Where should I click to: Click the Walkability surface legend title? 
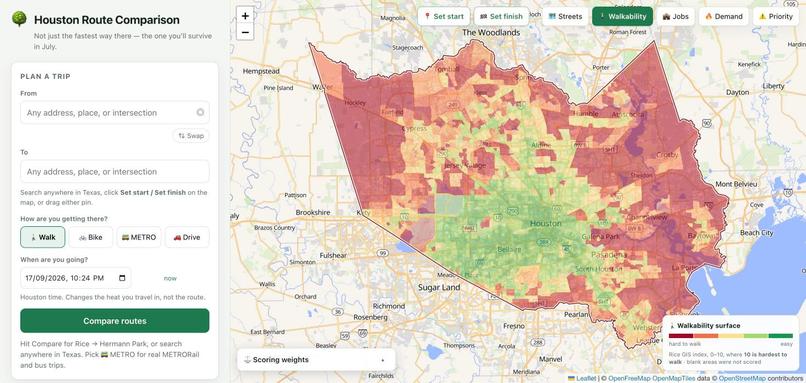(708, 325)
